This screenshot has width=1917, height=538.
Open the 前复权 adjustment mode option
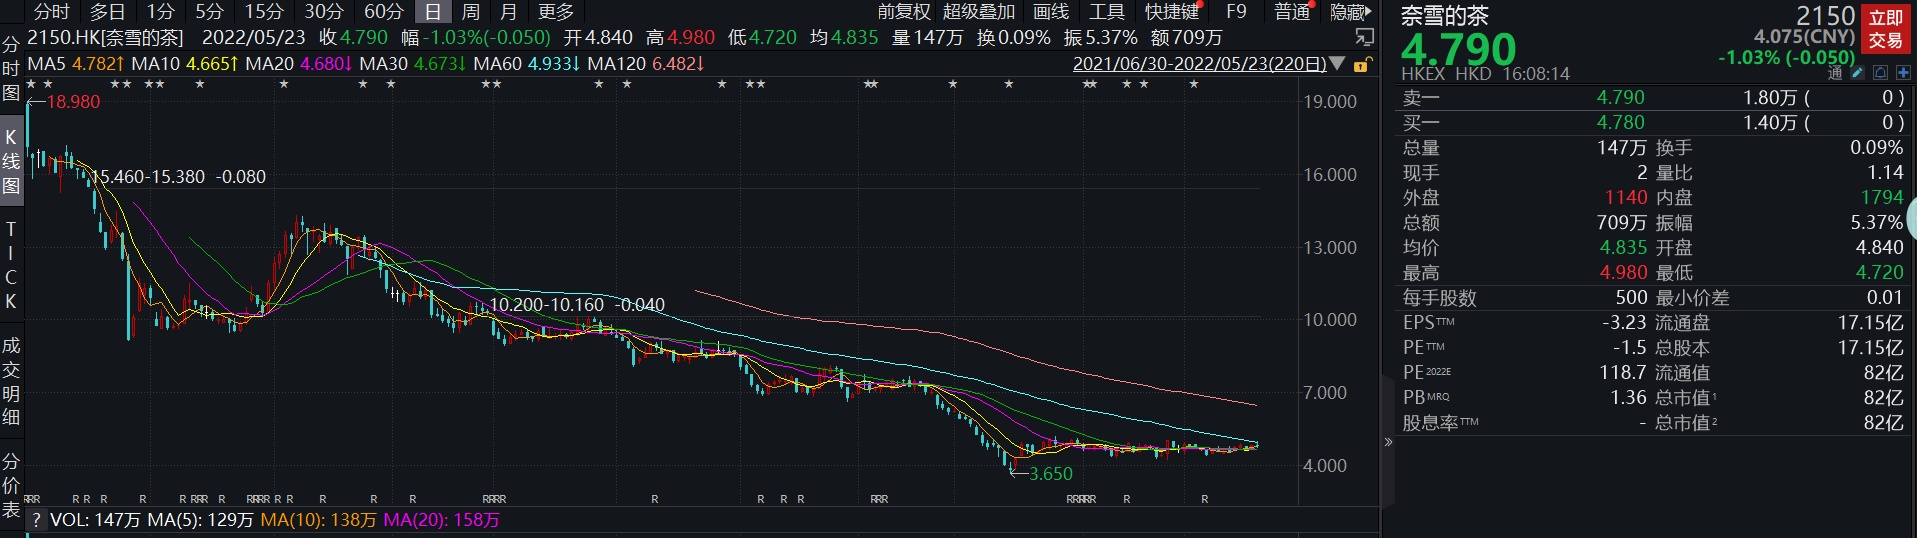904,12
